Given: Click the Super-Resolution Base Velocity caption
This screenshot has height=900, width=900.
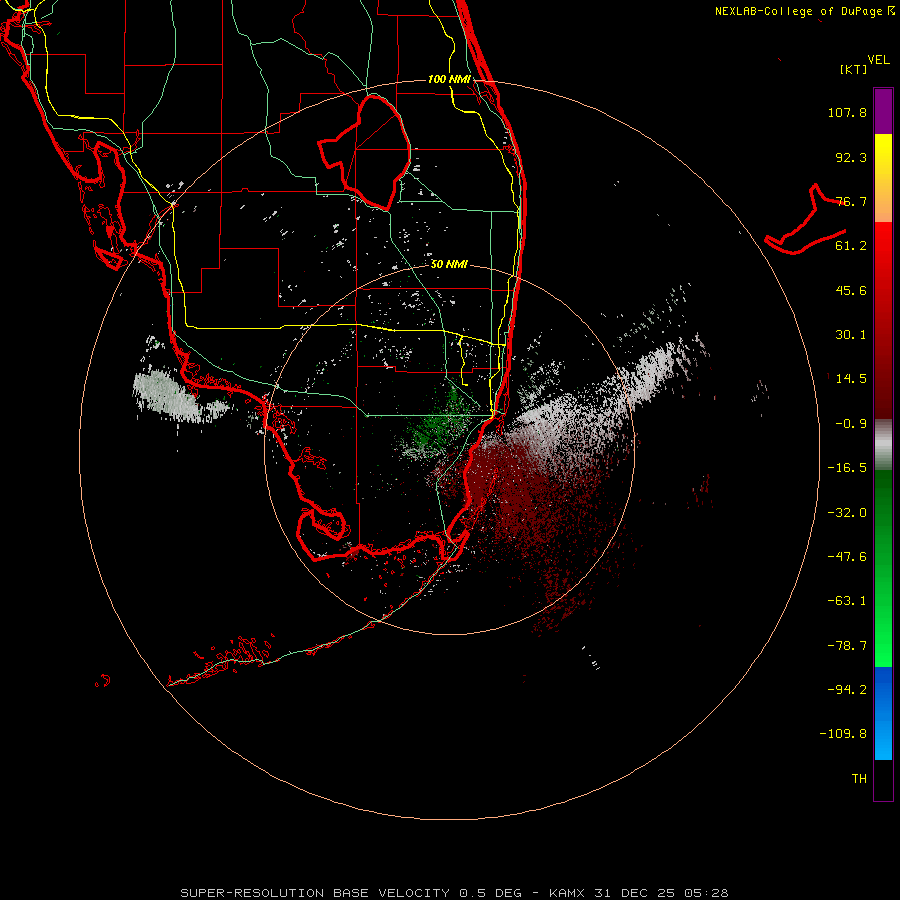Looking at the screenshot, I should 454,893.
